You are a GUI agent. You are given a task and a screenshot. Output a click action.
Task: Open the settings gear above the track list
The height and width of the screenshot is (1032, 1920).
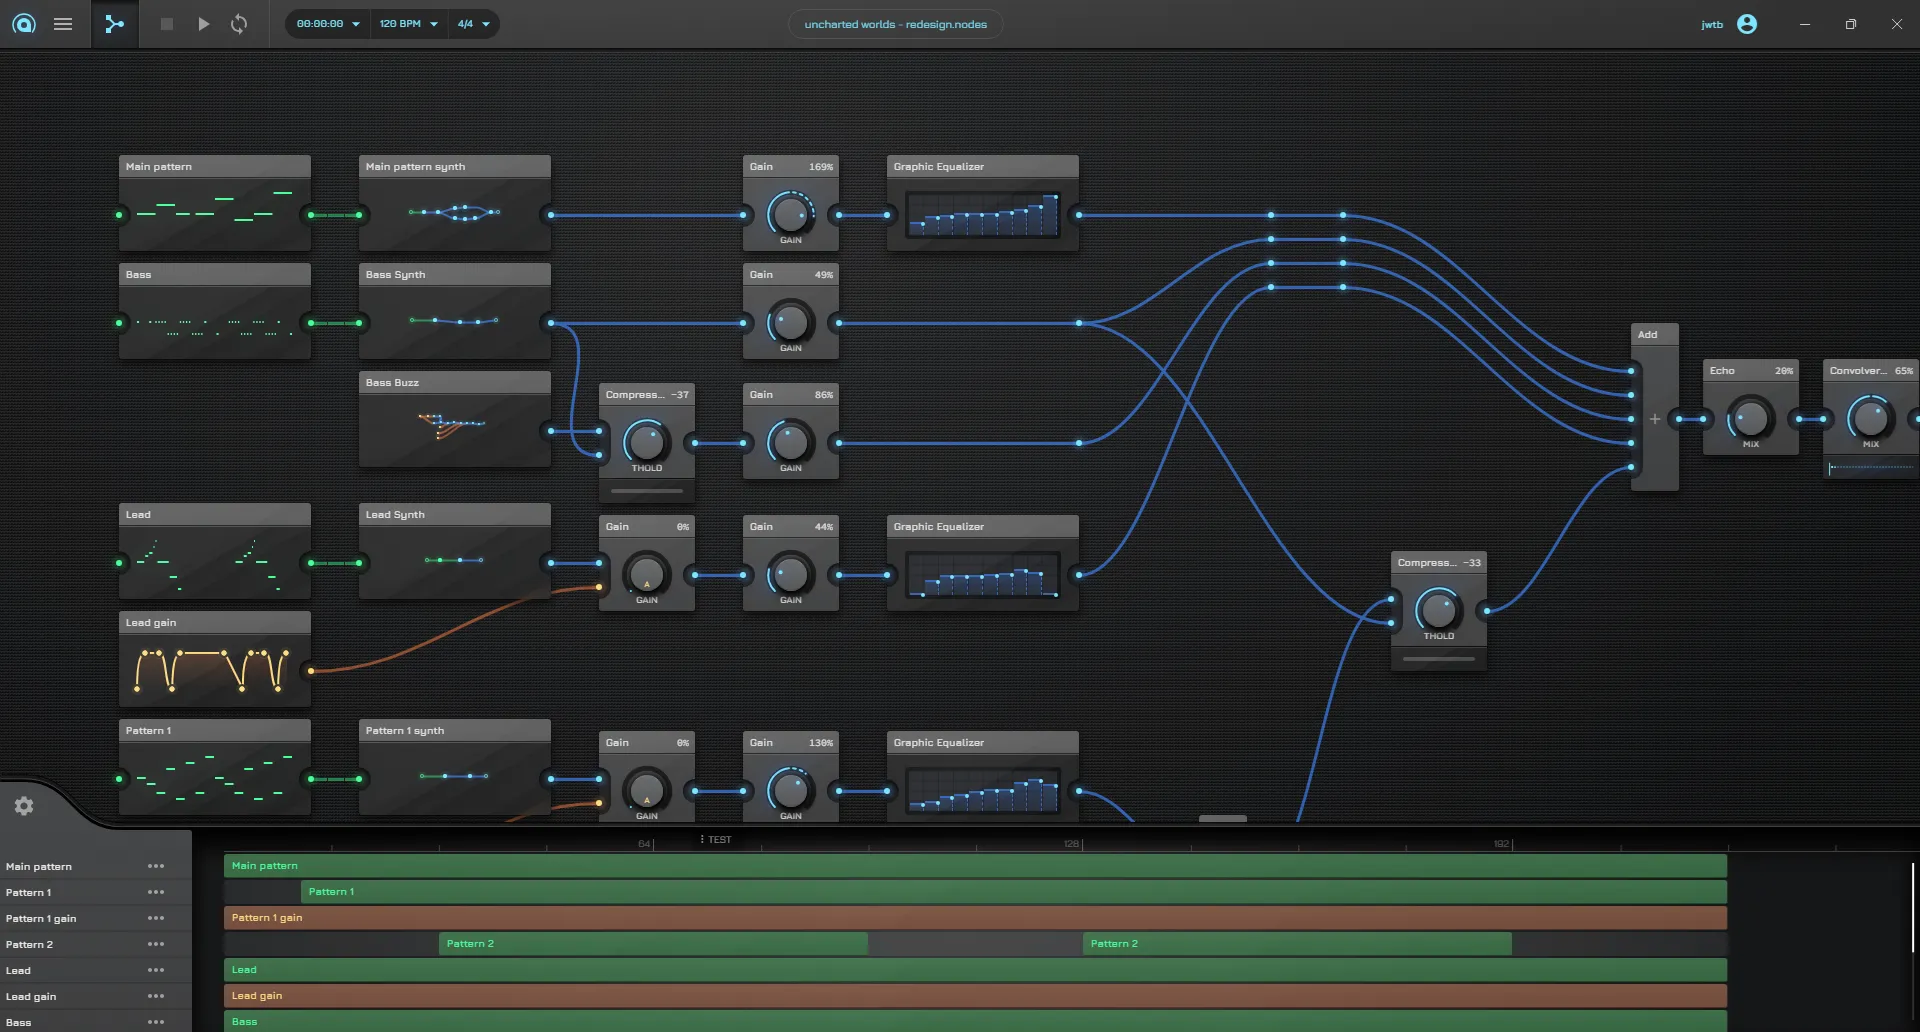(24, 806)
